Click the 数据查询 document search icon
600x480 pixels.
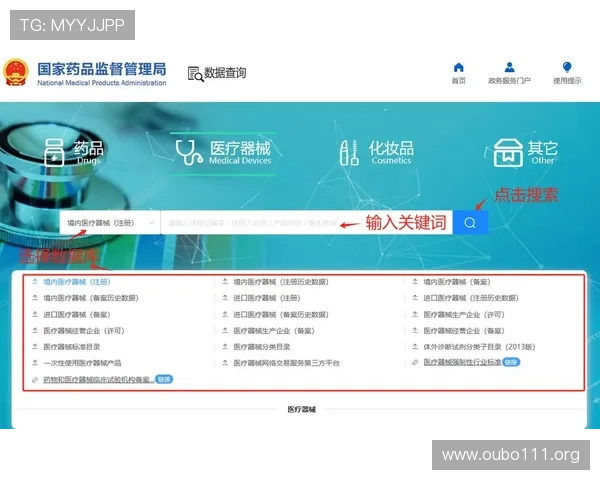click(195, 74)
